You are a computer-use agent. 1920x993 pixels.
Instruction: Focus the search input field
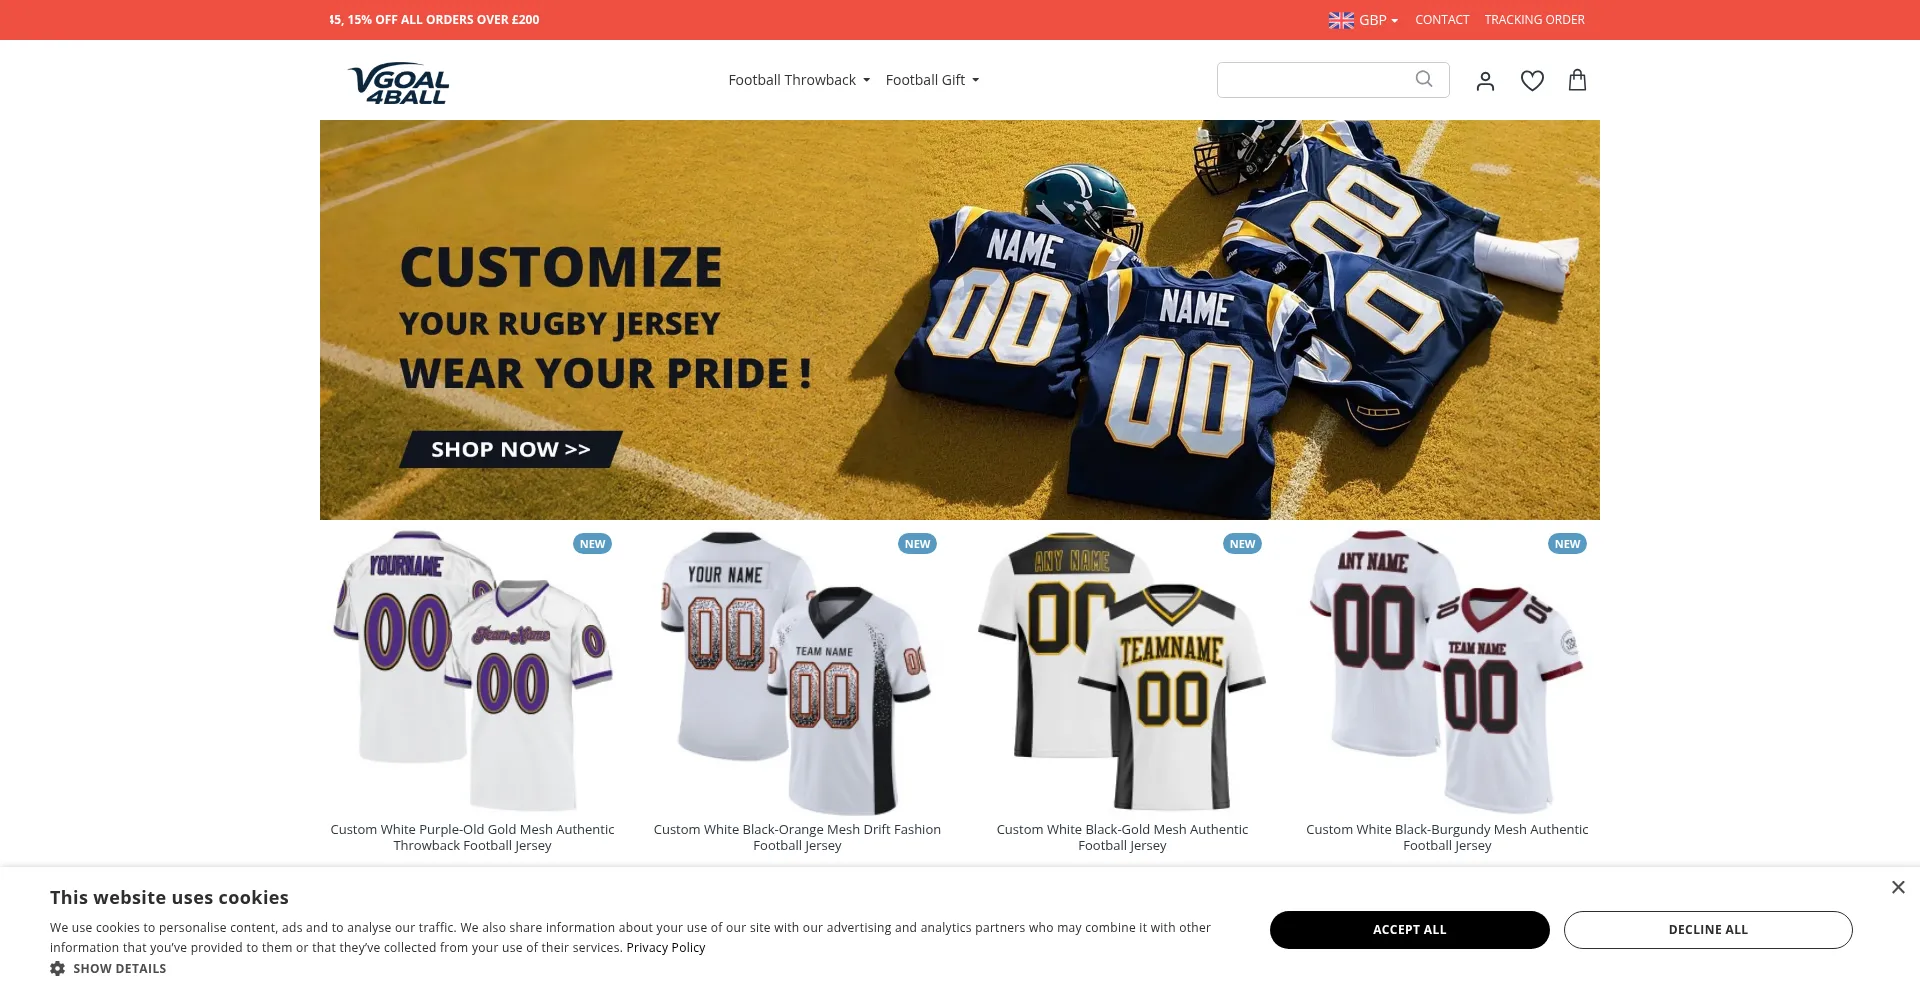(x=1313, y=80)
